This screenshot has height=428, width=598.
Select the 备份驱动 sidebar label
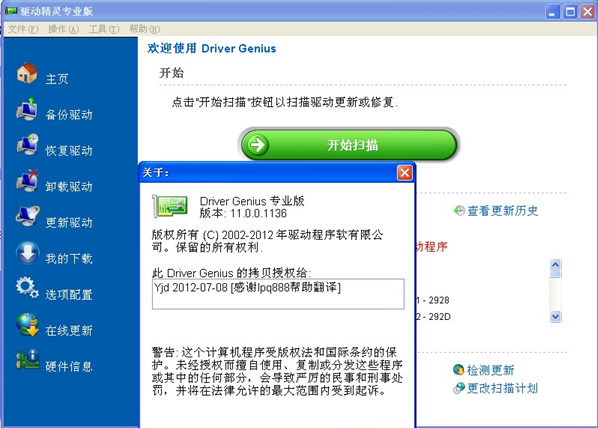click(x=69, y=115)
